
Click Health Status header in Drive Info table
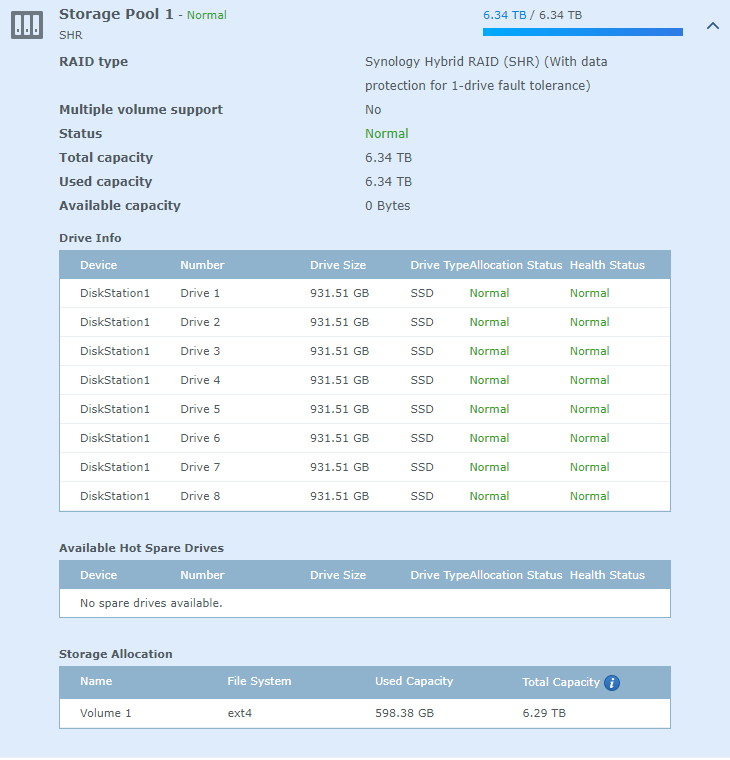(x=607, y=265)
